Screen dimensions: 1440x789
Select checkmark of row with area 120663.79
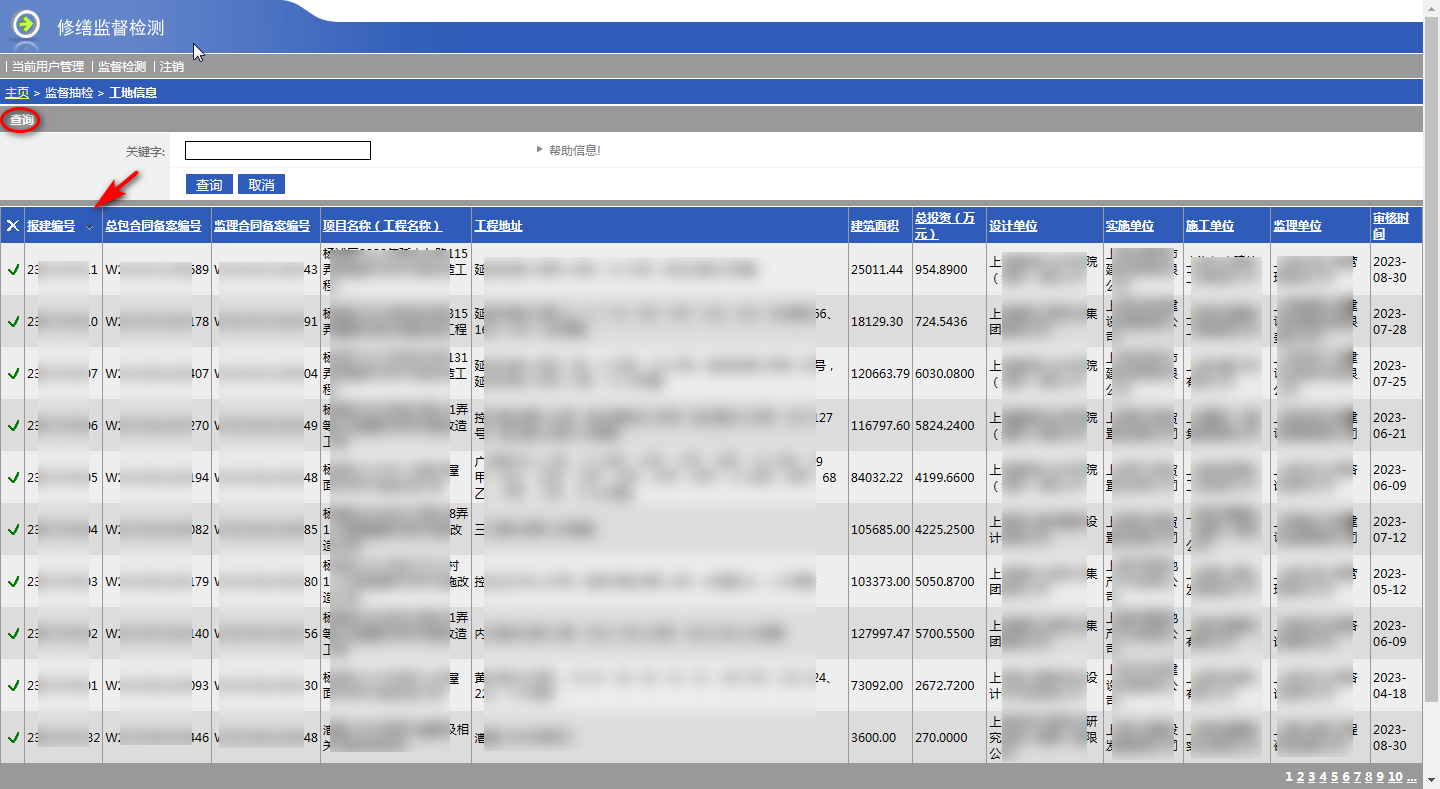pos(13,374)
